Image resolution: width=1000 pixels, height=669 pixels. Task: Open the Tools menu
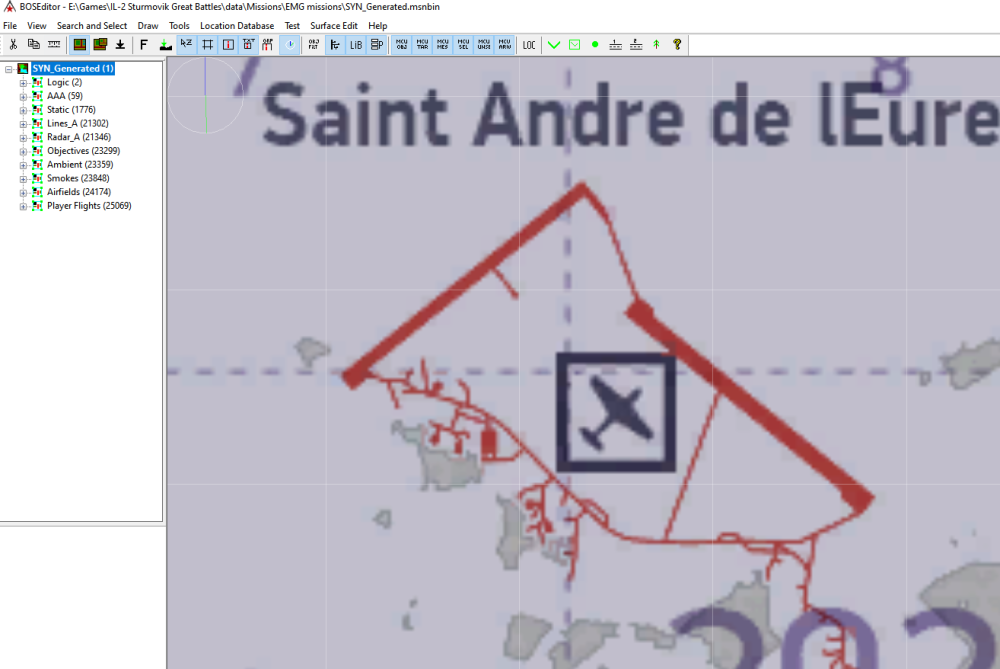point(179,26)
